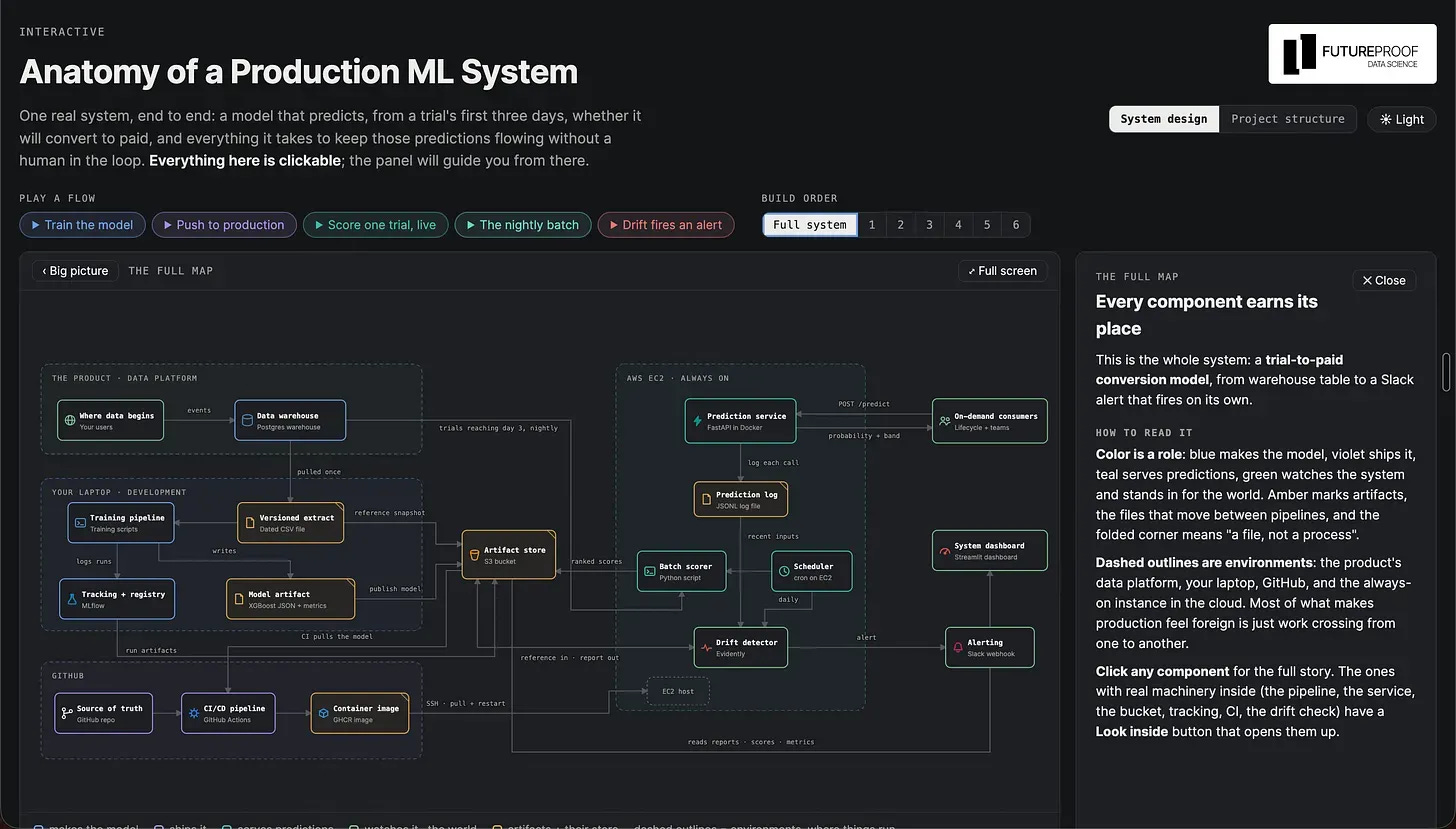Click the database icon in Data warehouse node
This screenshot has width=1456, height=829.
point(247,421)
